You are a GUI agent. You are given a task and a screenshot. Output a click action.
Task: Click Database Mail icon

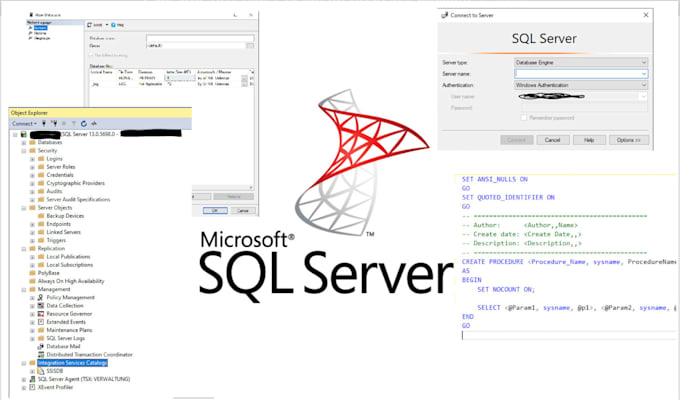coord(41,347)
